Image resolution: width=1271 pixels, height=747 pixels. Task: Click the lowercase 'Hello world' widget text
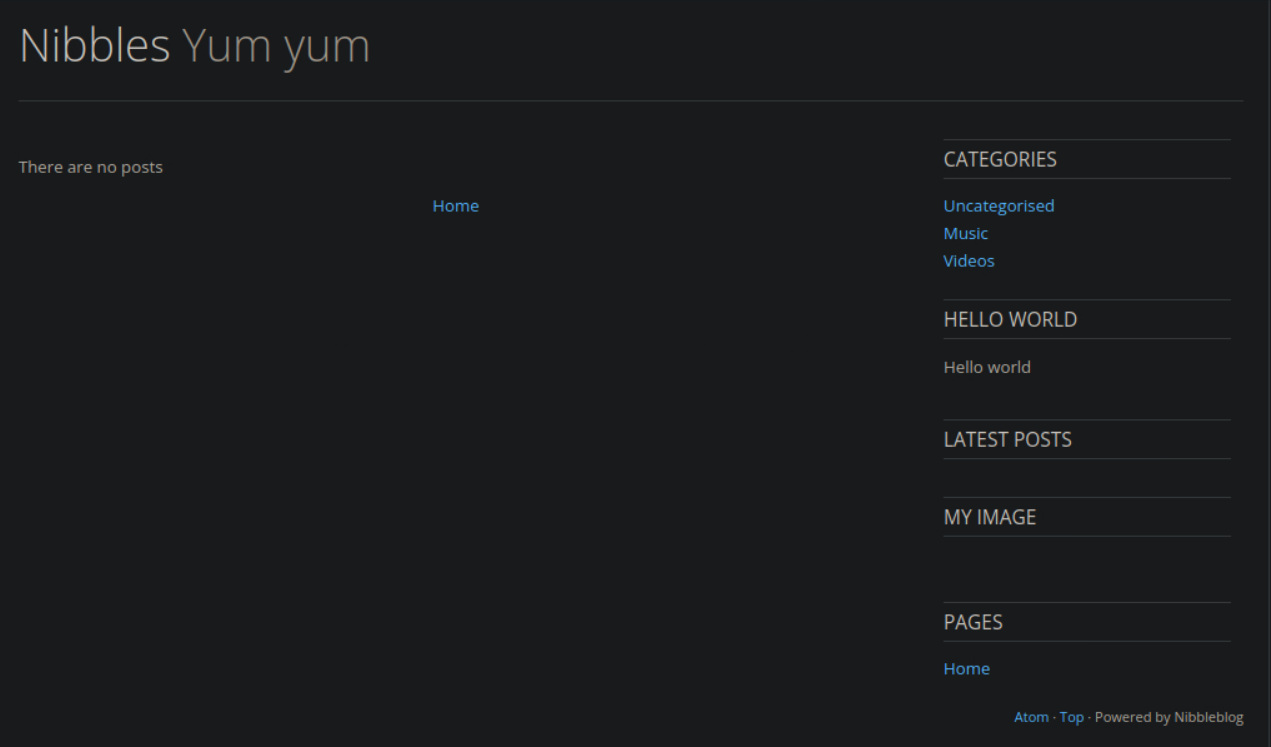(x=987, y=367)
